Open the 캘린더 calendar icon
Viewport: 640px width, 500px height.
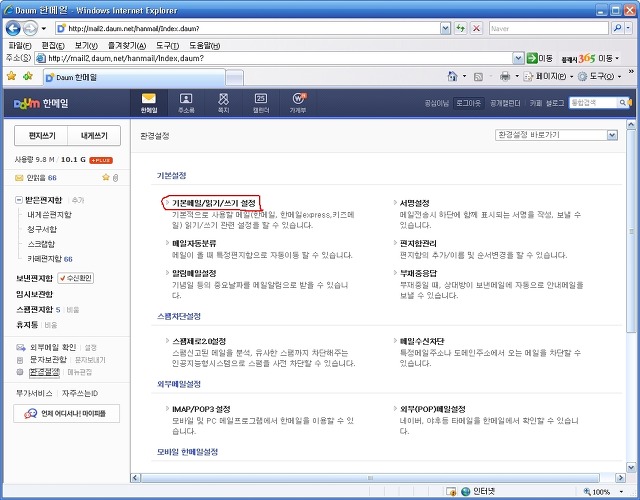pyautogui.click(x=261, y=102)
